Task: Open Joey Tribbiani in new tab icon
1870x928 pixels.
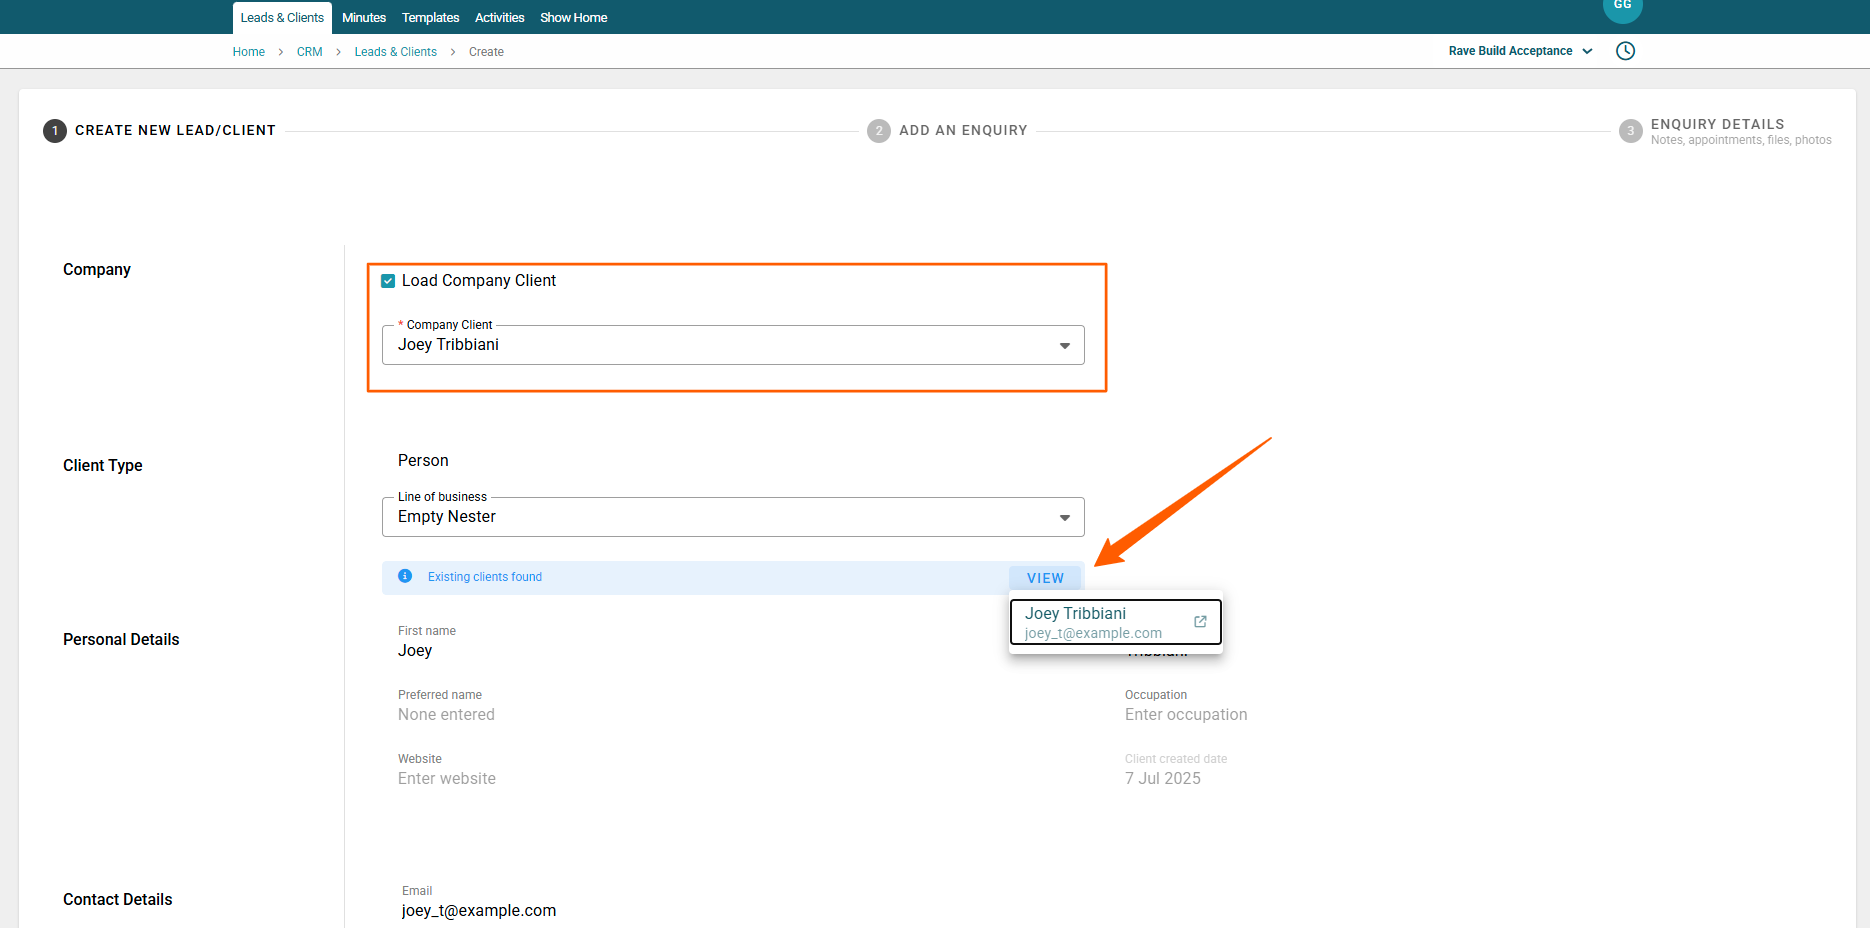Action: click(1200, 622)
